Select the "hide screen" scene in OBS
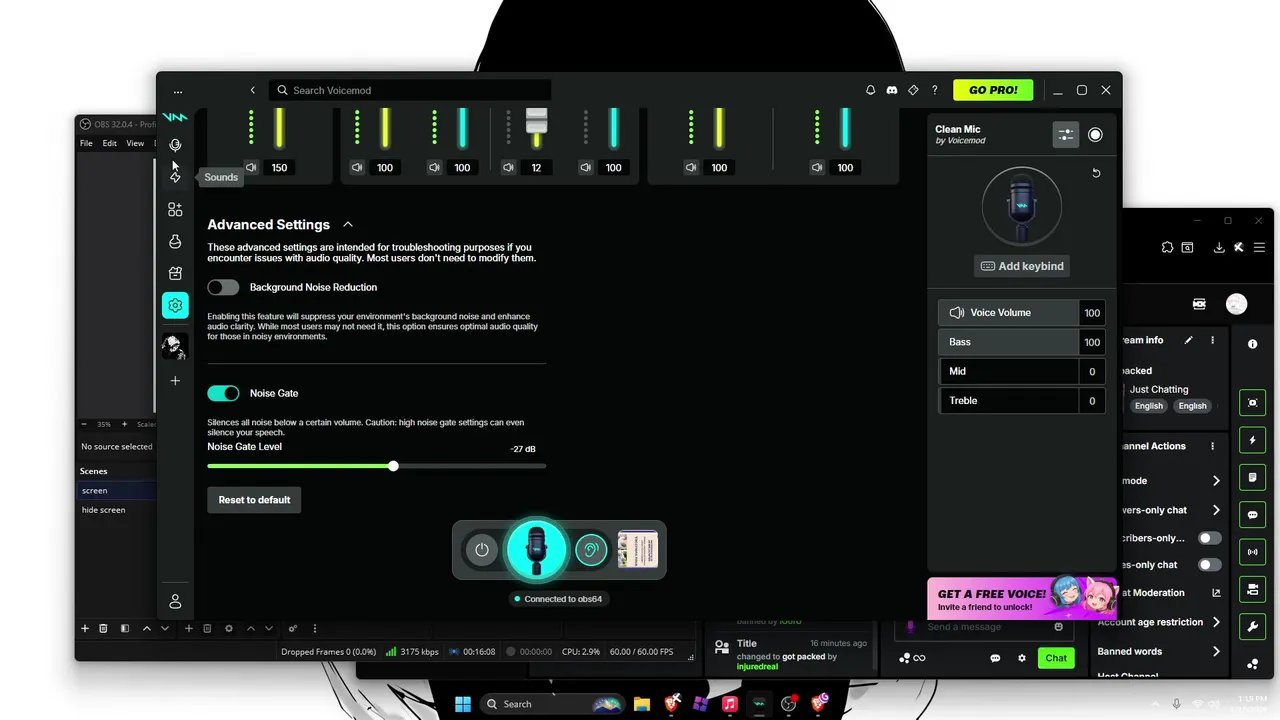Viewport: 1280px width, 720px height. pos(117,510)
